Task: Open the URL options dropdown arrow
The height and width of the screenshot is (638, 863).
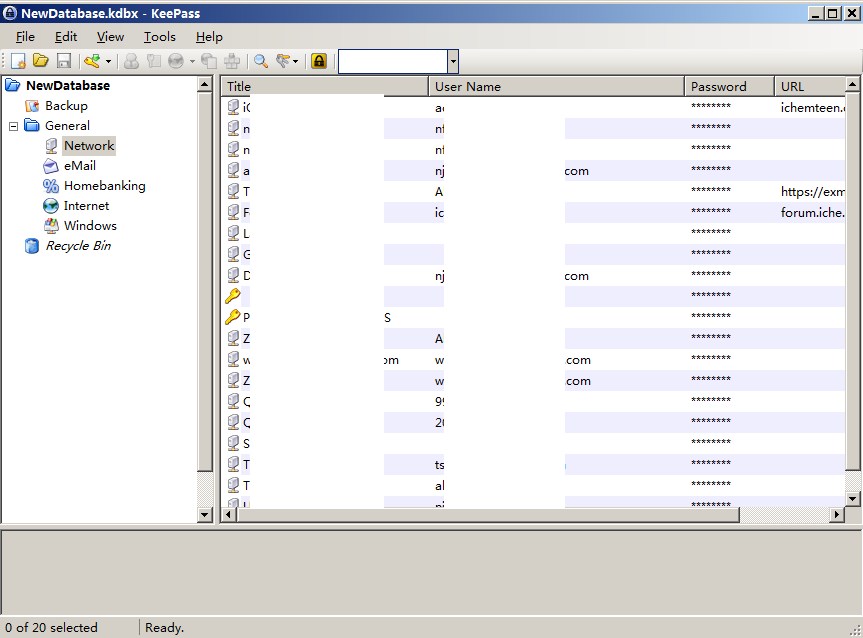Action: 192,61
